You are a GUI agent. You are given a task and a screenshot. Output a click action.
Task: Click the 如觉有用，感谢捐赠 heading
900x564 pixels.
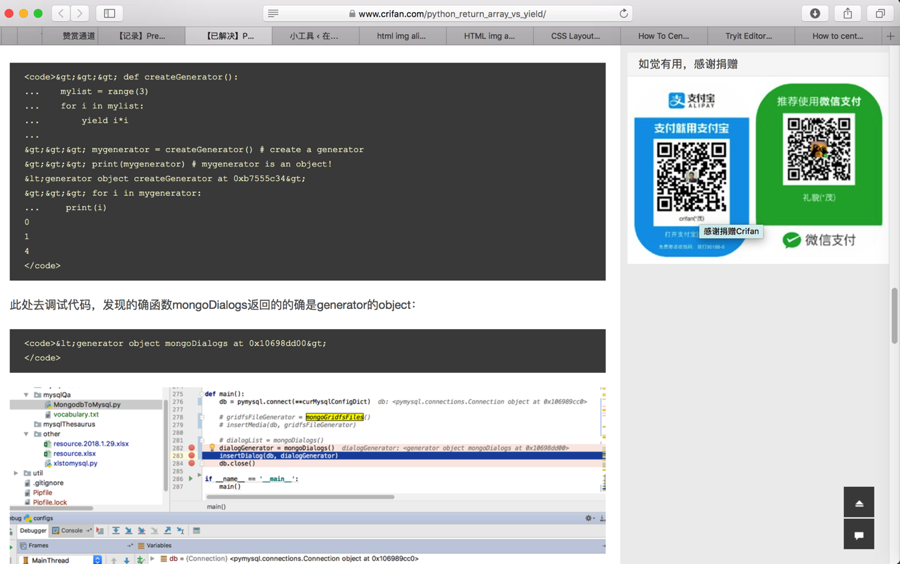tap(688, 64)
